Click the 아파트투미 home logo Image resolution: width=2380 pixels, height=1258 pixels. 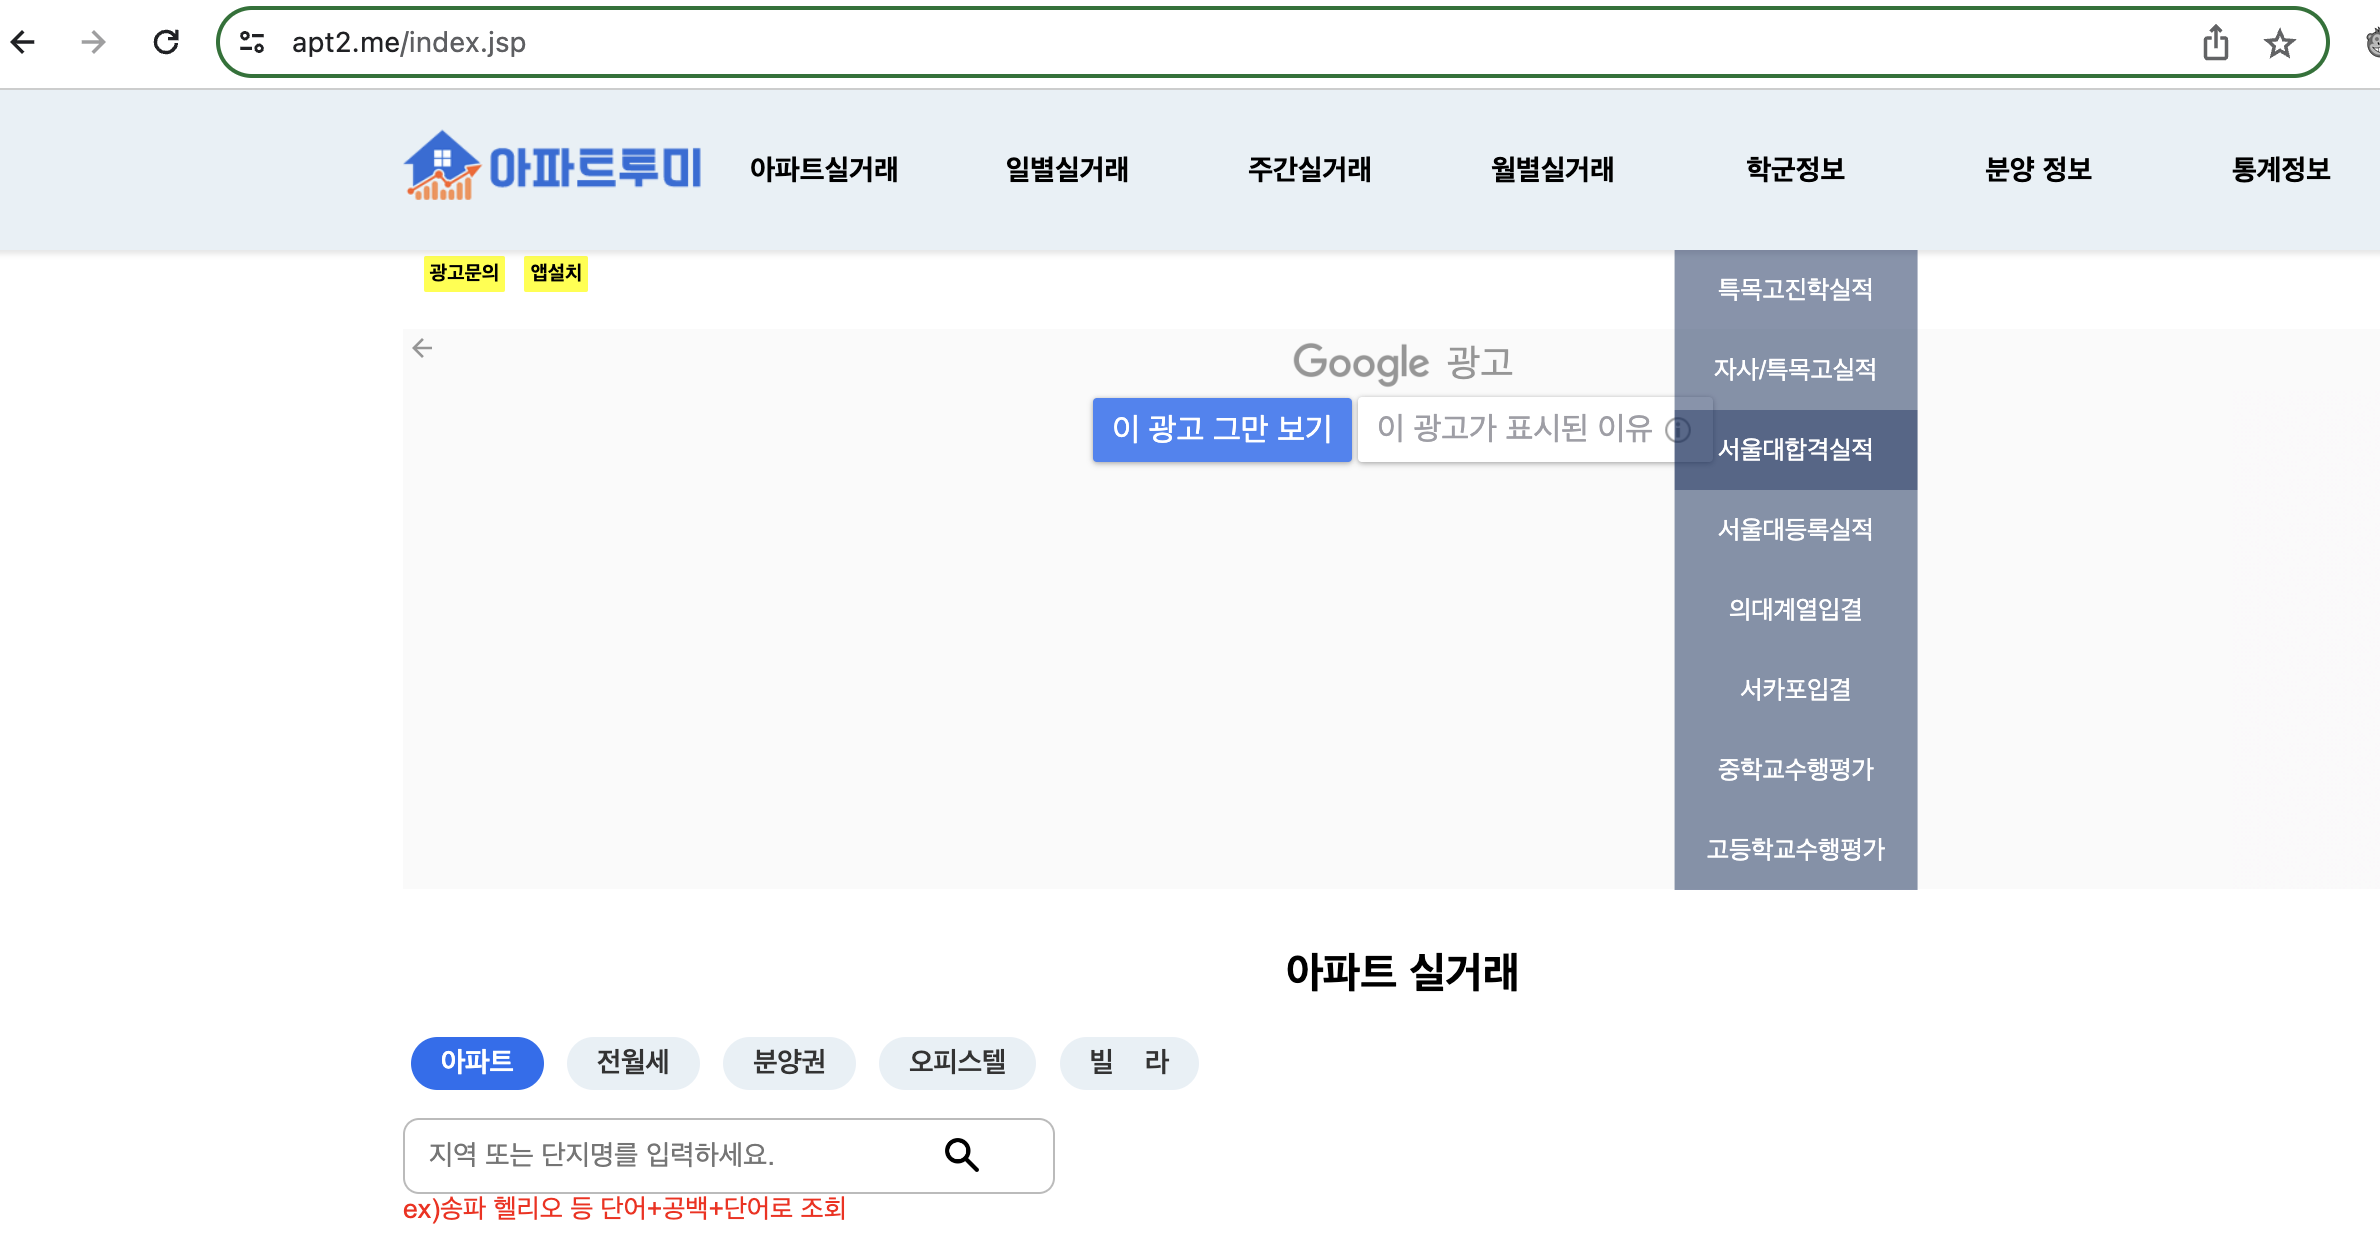(x=553, y=167)
